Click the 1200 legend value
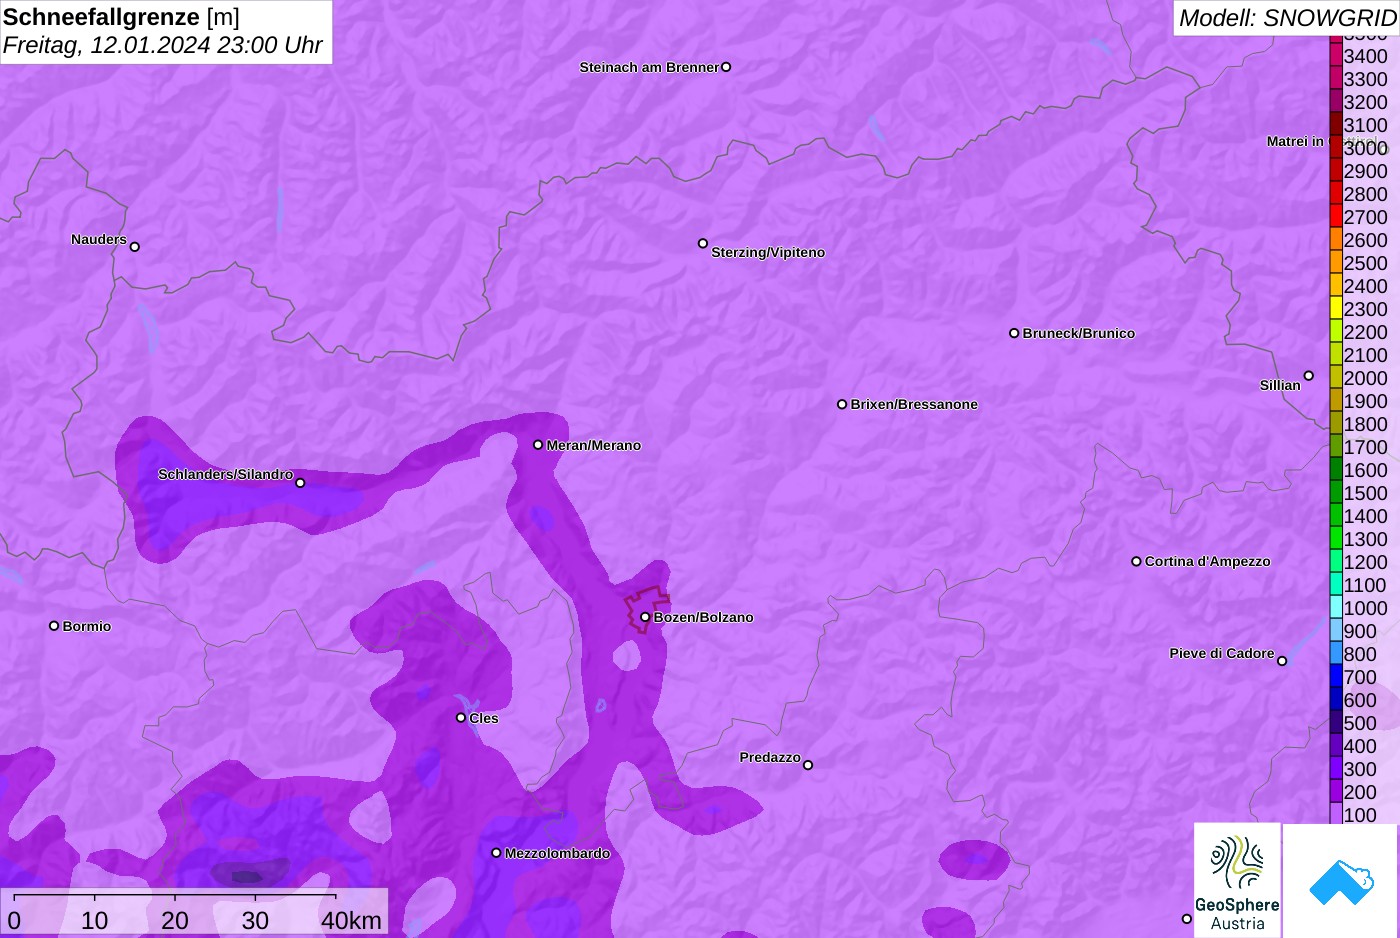Screen dimensions: 1400x938 1366,562
